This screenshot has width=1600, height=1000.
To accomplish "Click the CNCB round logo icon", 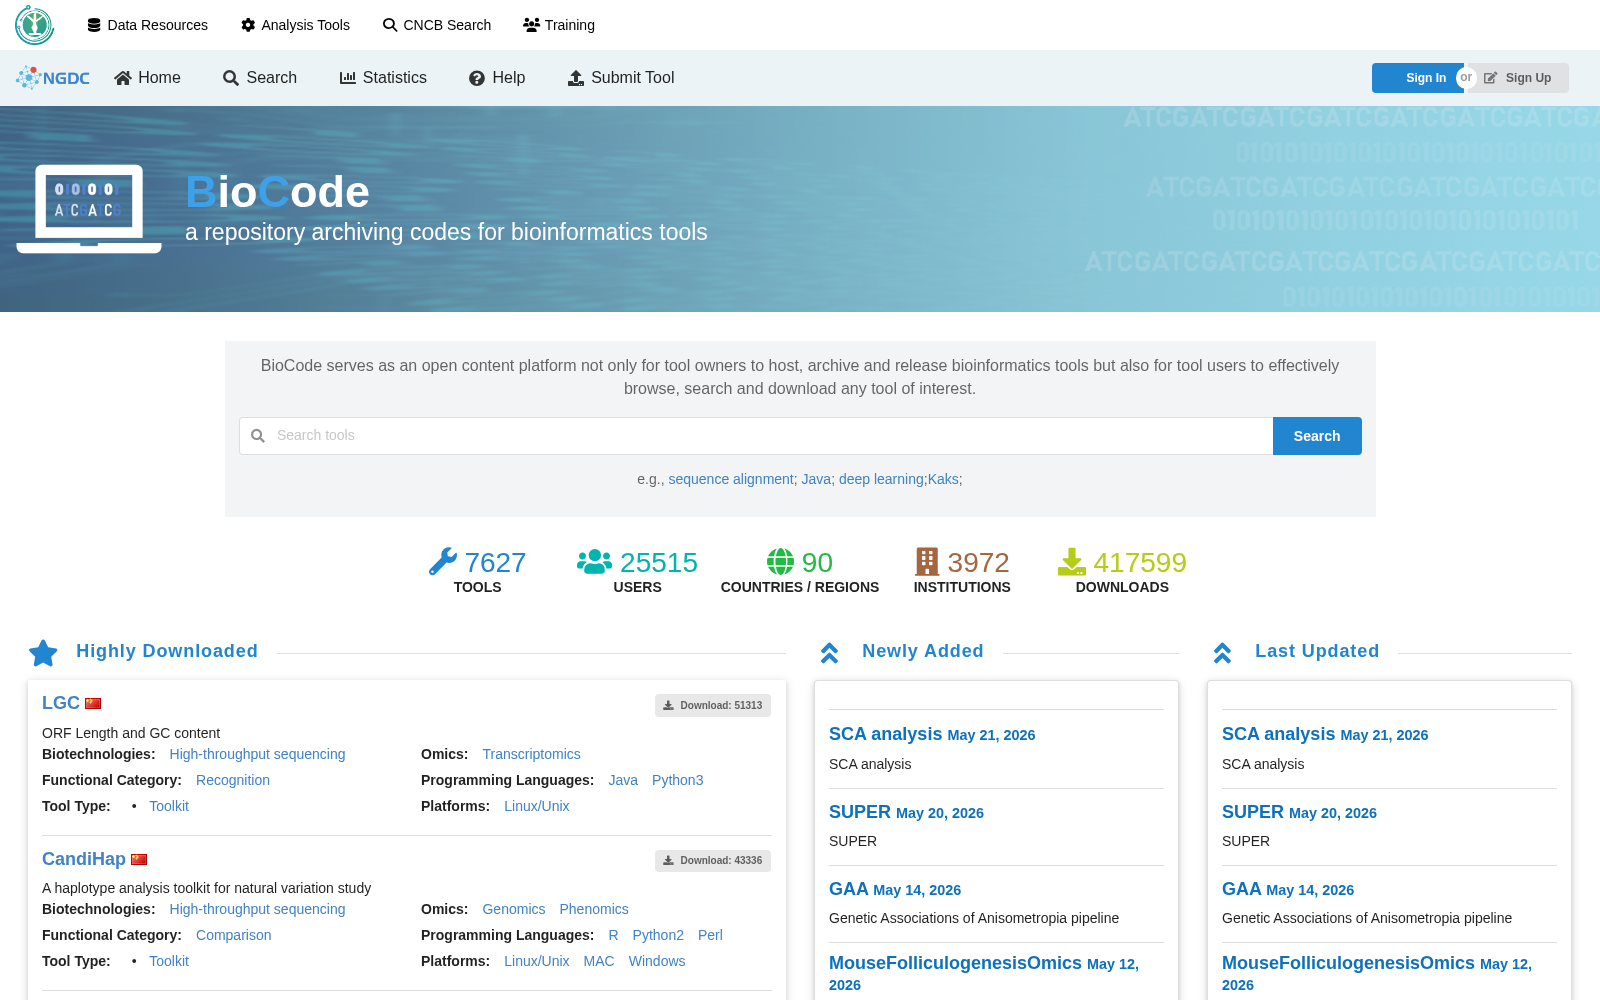I will click(34, 25).
